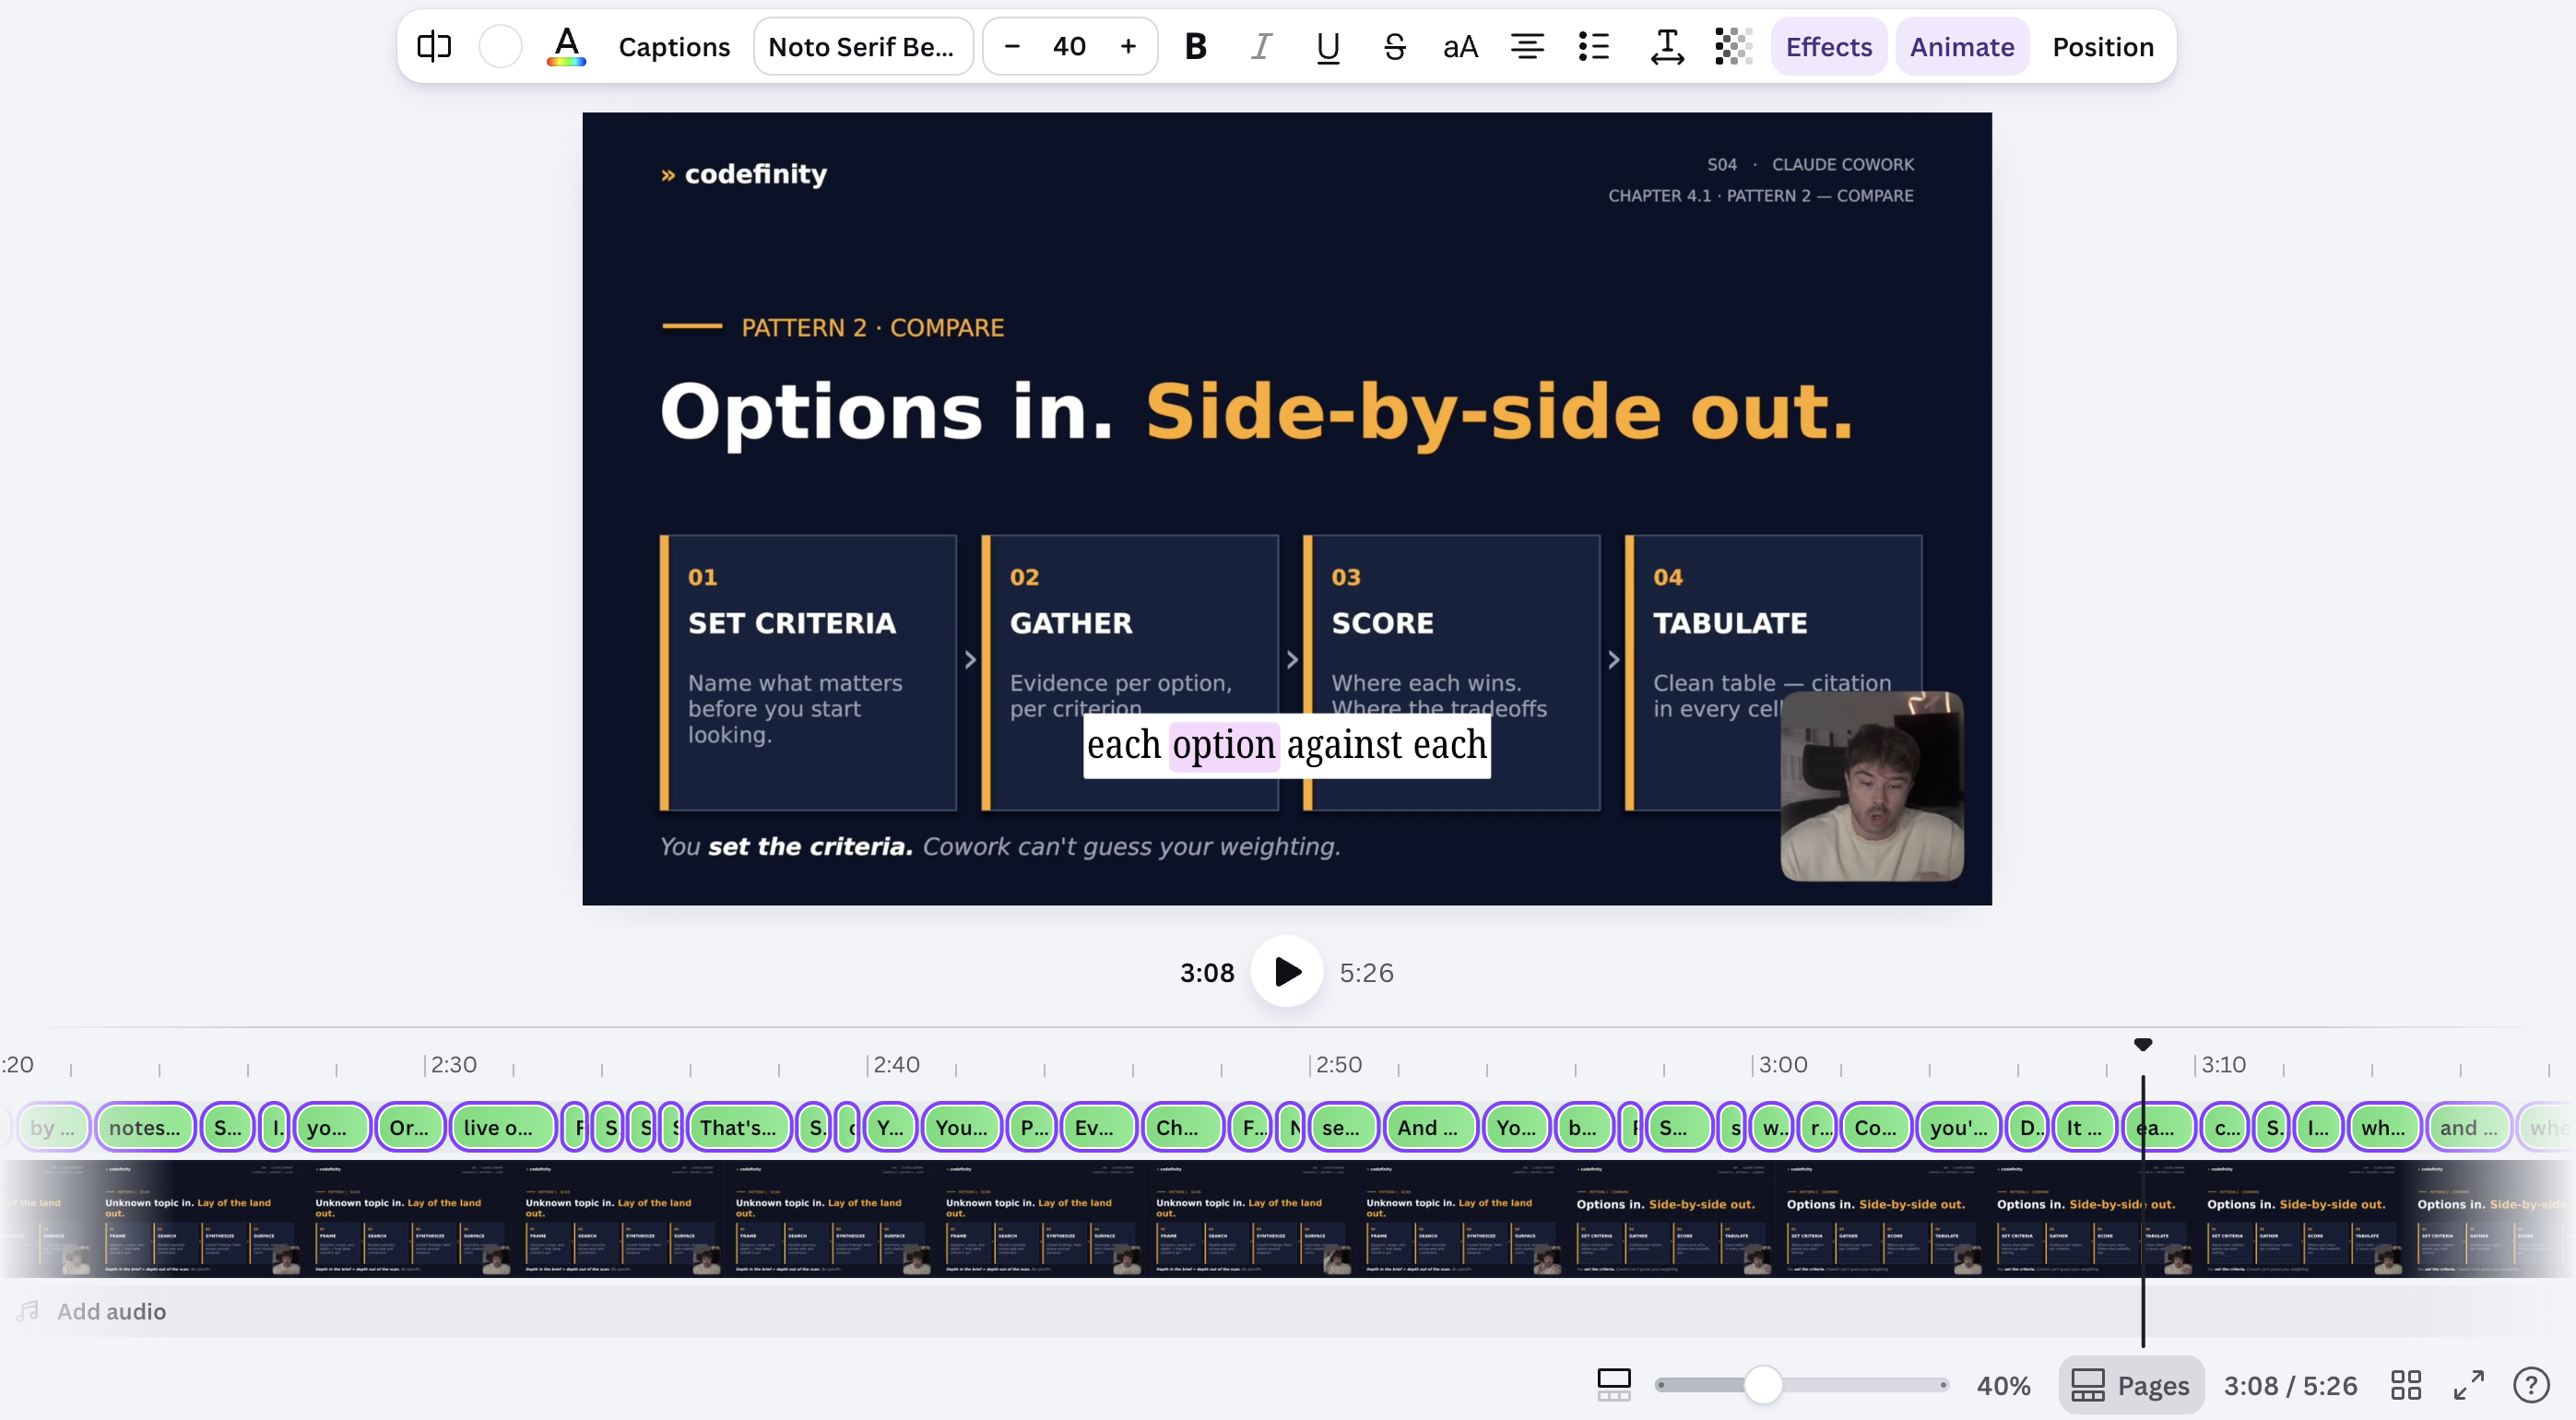Viewport: 2576px width, 1420px height.
Task: Open the Effects tab
Action: tap(1828, 46)
